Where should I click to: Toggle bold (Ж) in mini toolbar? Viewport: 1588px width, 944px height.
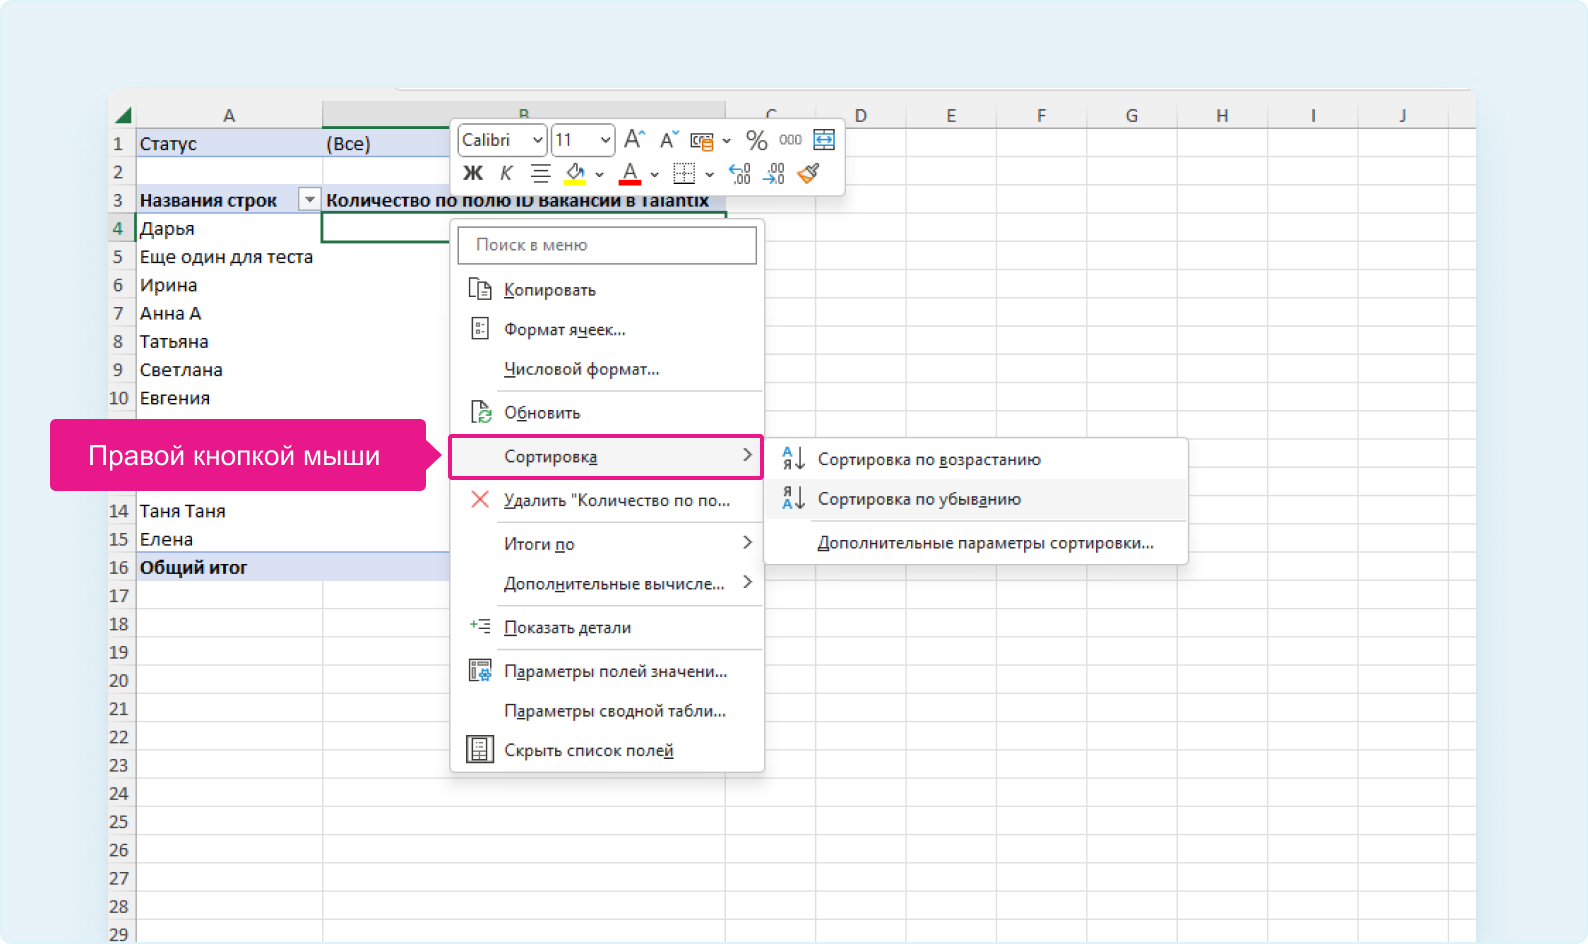(473, 174)
